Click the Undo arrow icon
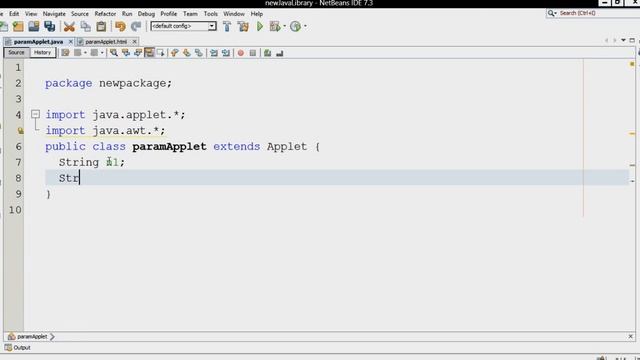This screenshot has width=640, height=360. 120,27
